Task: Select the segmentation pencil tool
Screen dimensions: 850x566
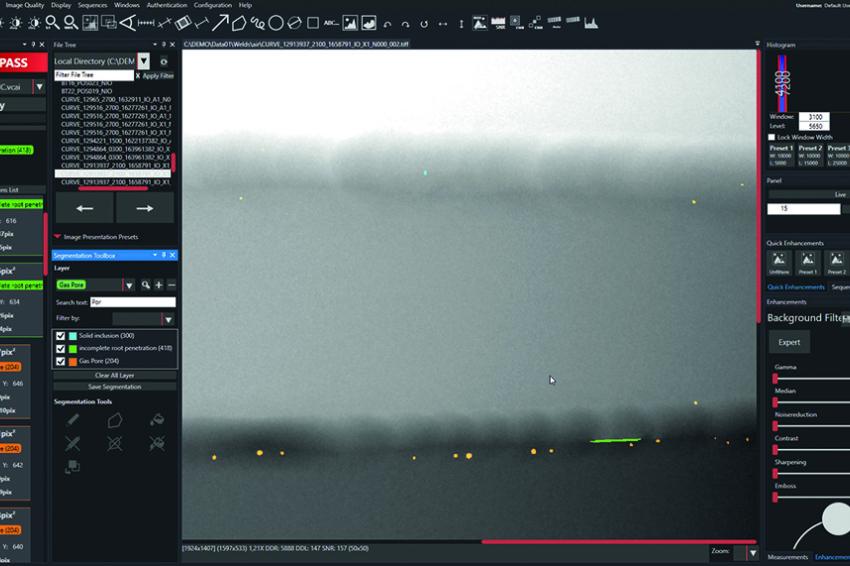Action: click(73, 420)
